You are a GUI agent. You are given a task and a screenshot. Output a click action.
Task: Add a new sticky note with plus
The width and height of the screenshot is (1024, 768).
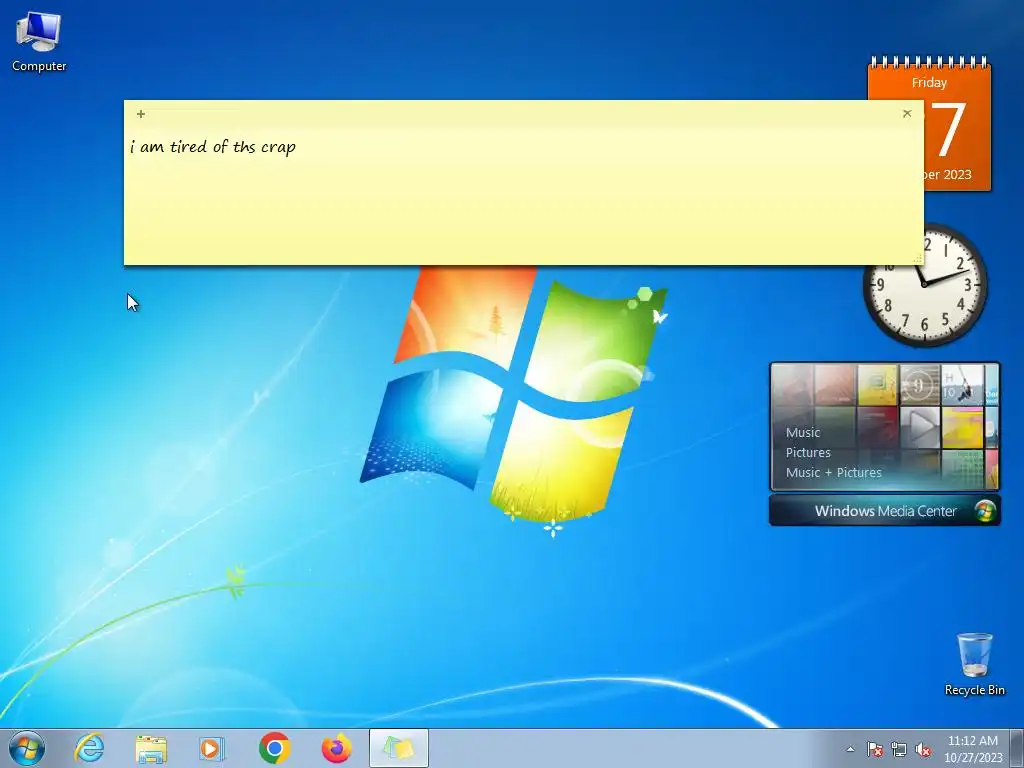[140, 114]
